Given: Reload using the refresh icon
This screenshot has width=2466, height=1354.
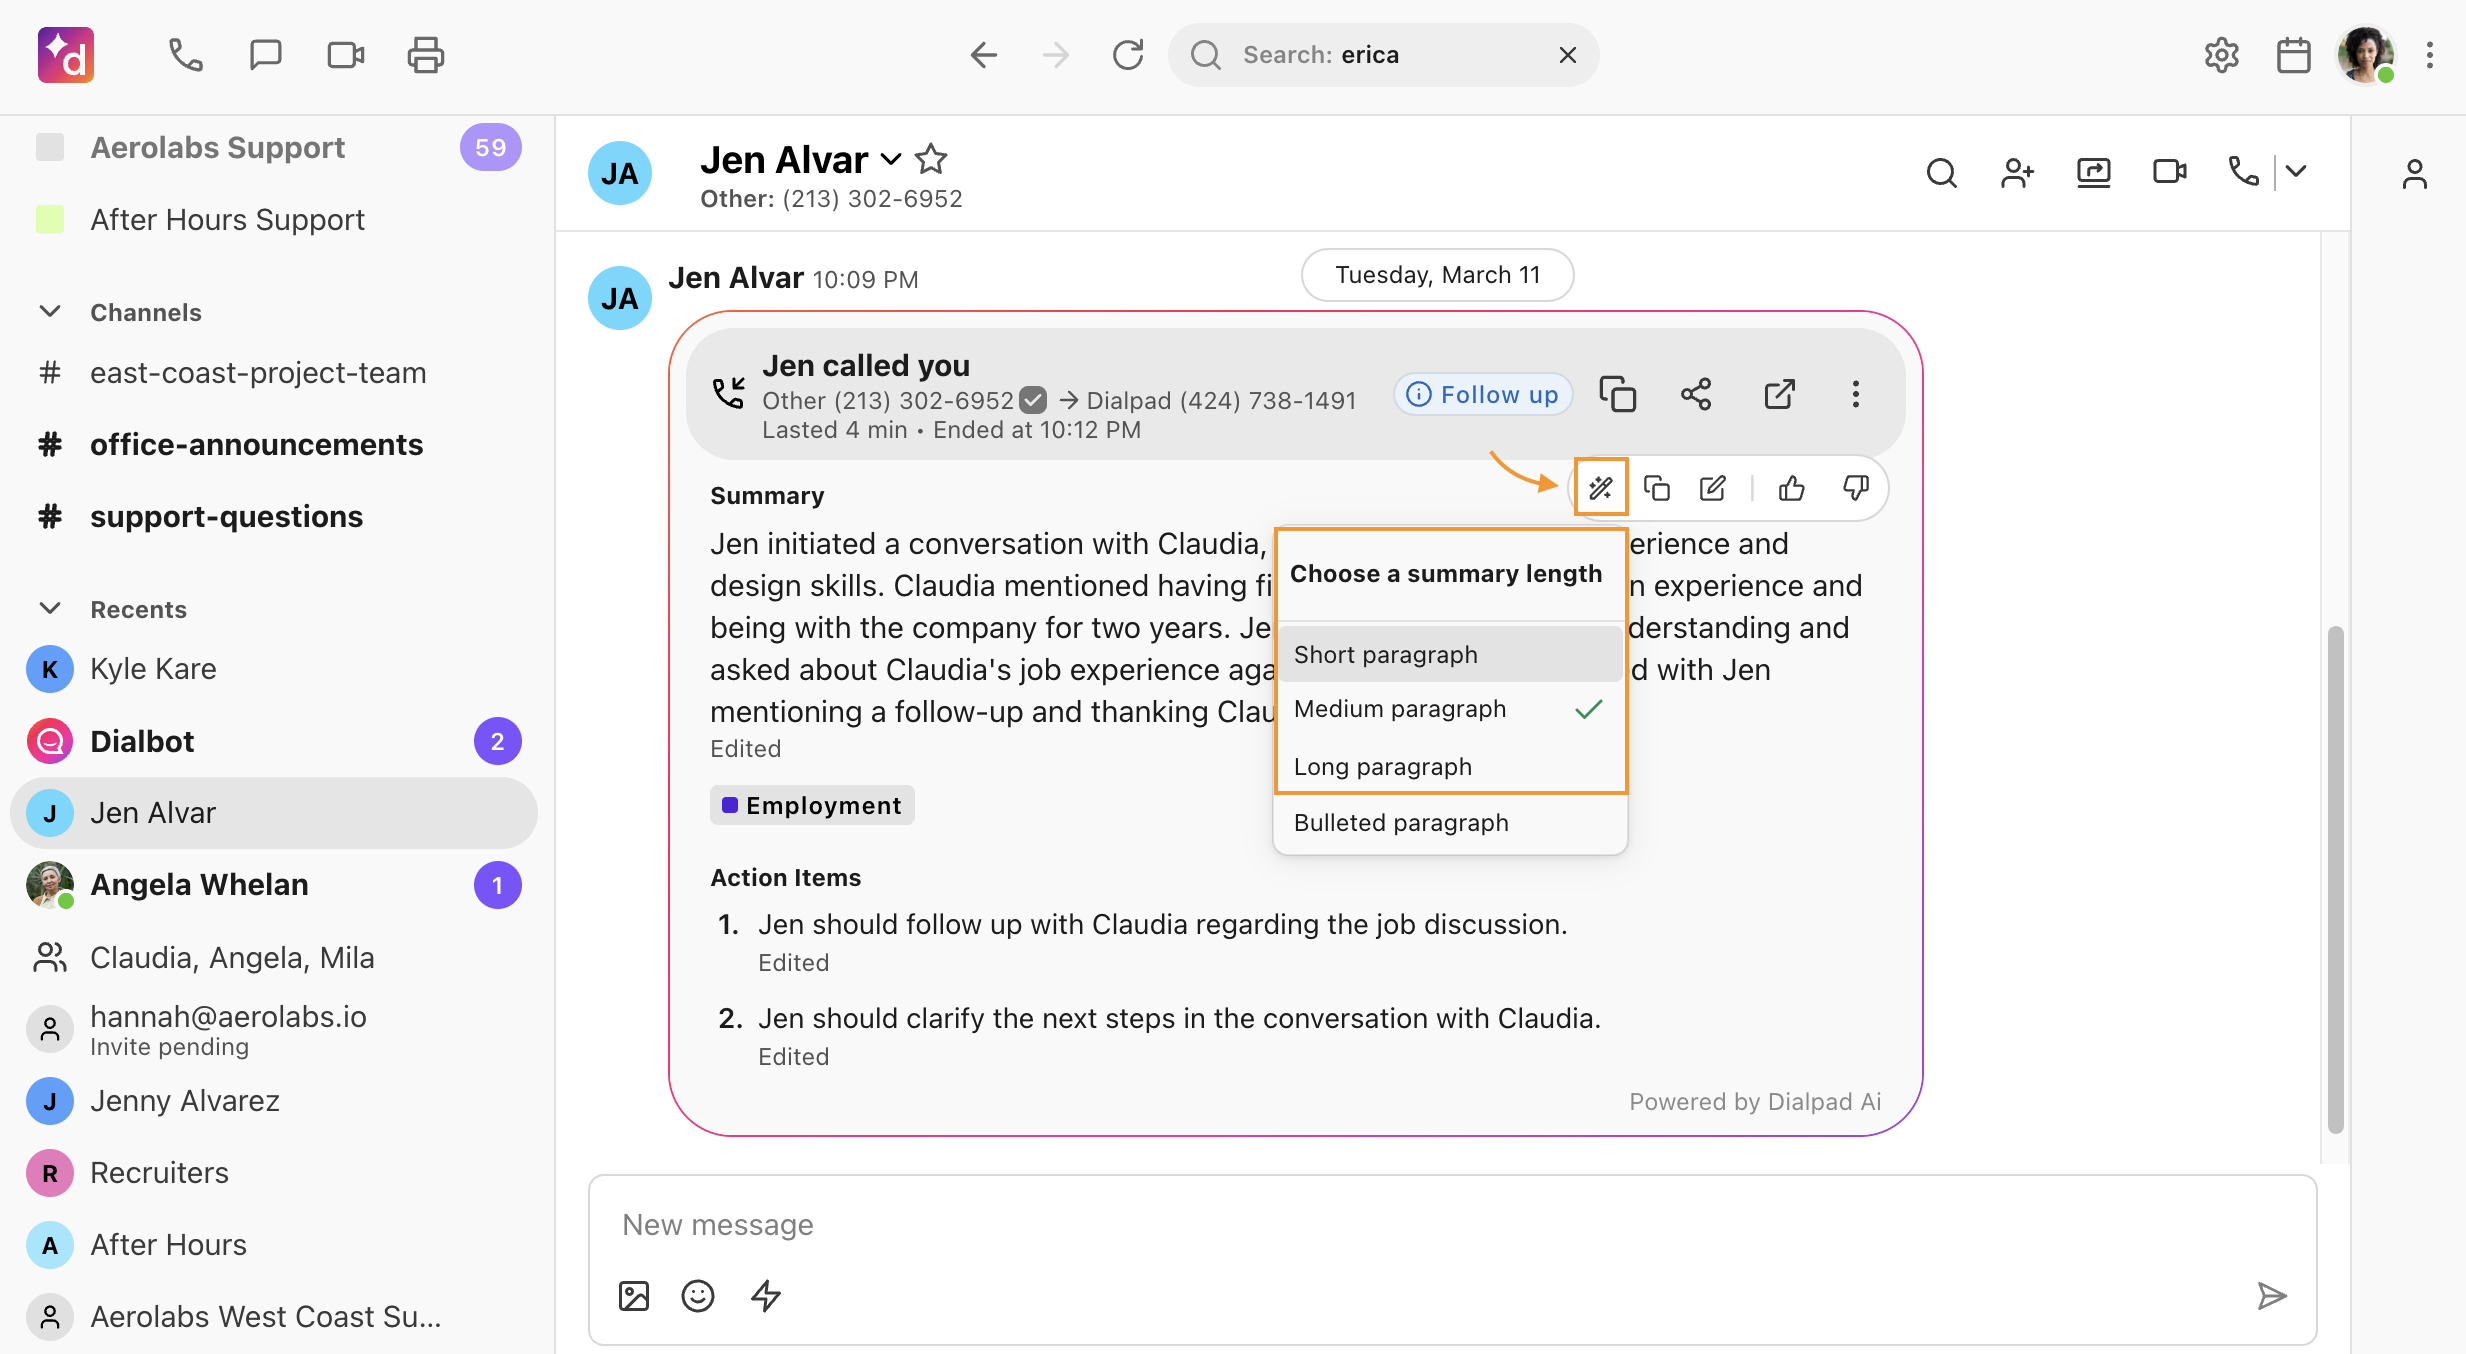Looking at the screenshot, I should point(1128,55).
